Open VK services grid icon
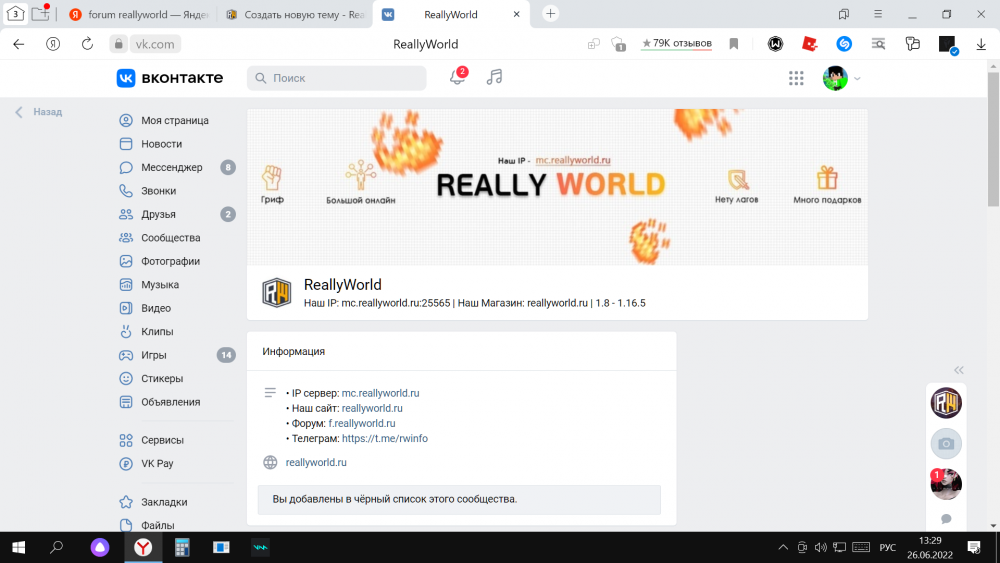The height and width of the screenshot is (563, 1000). point(796,78)
